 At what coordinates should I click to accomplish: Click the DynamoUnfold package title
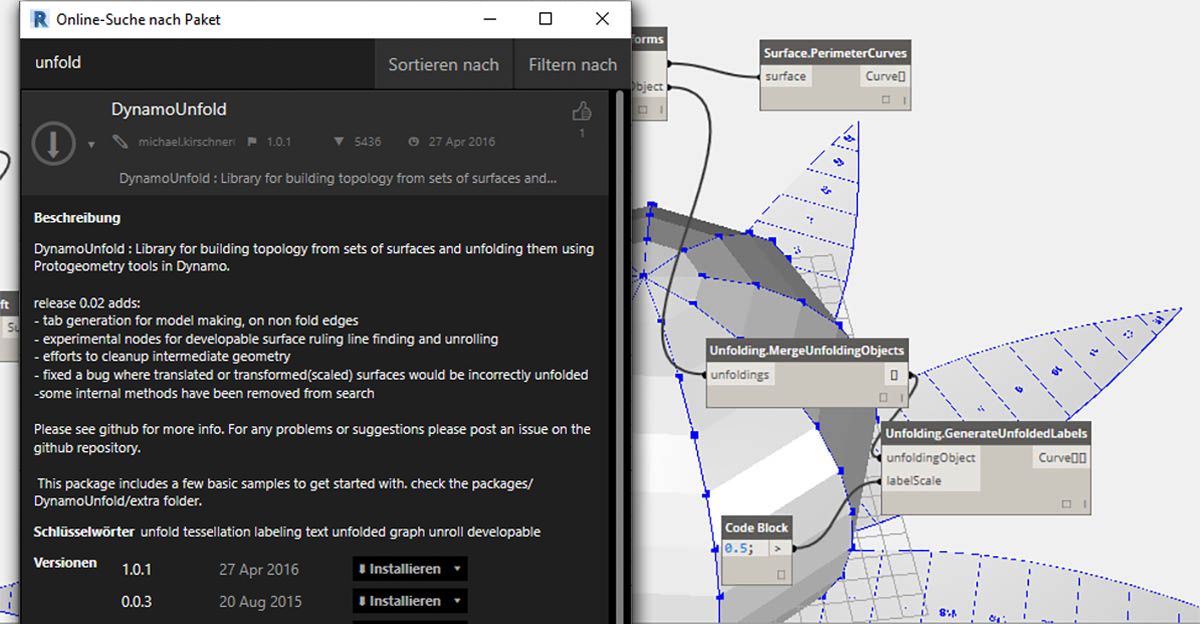pyautogui.click(x=169, y=110)
